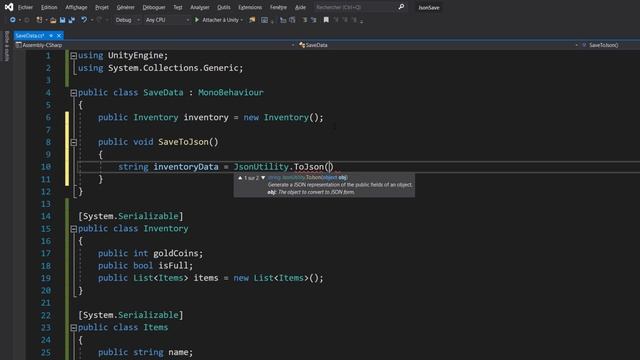The width and height of the screenshot is (640, 360).
Task: Click the navigate forward icon
Action: point(27,20)
